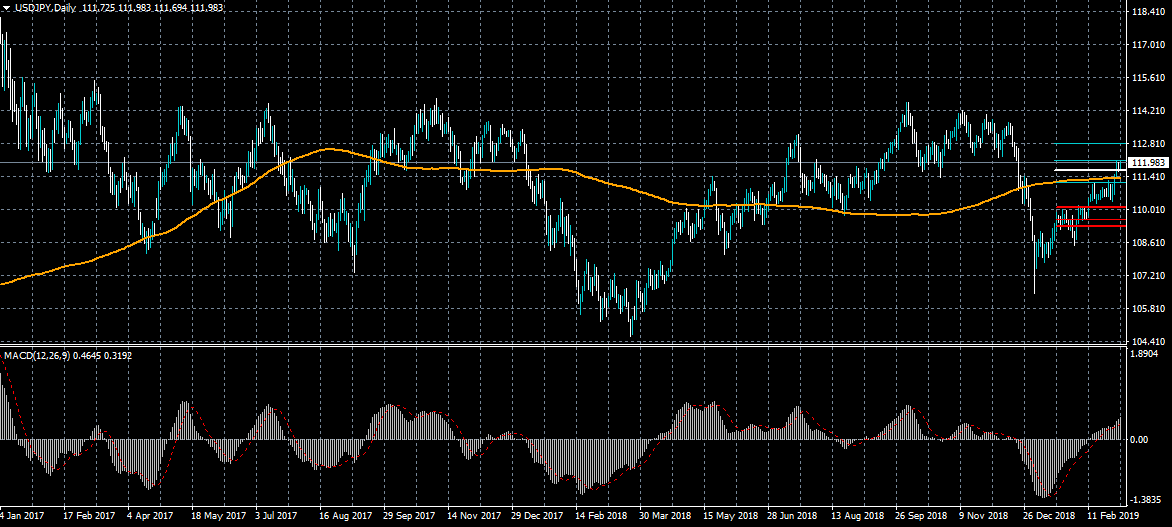The width and height of the screenshot is (1172, 527).
Task: Select the lowest red horizontal line
Action: (1091, 226)
